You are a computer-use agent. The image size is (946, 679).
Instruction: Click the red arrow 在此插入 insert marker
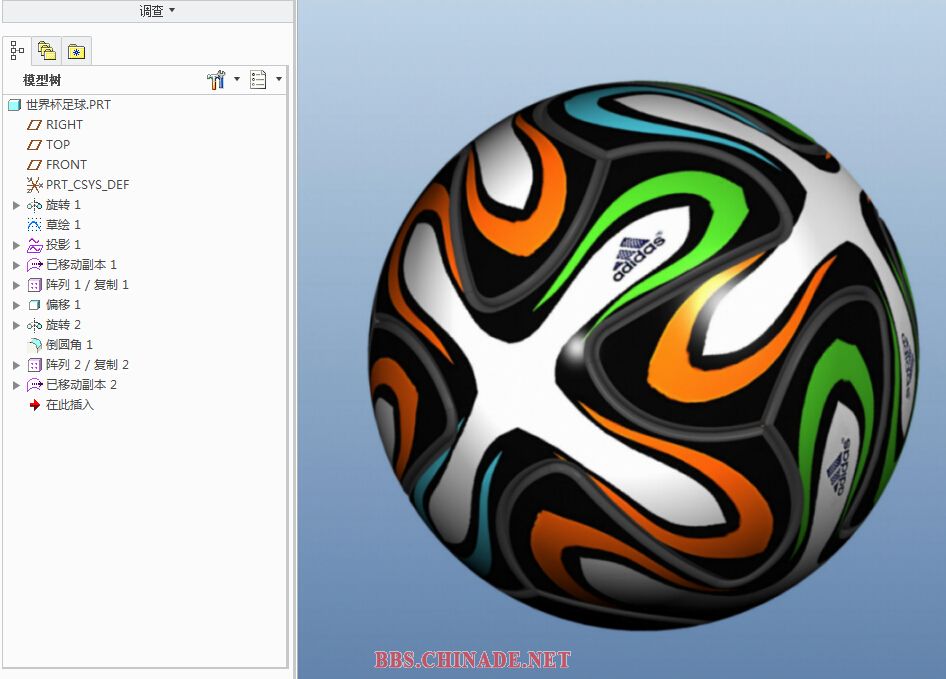click(x=34, y=405)
